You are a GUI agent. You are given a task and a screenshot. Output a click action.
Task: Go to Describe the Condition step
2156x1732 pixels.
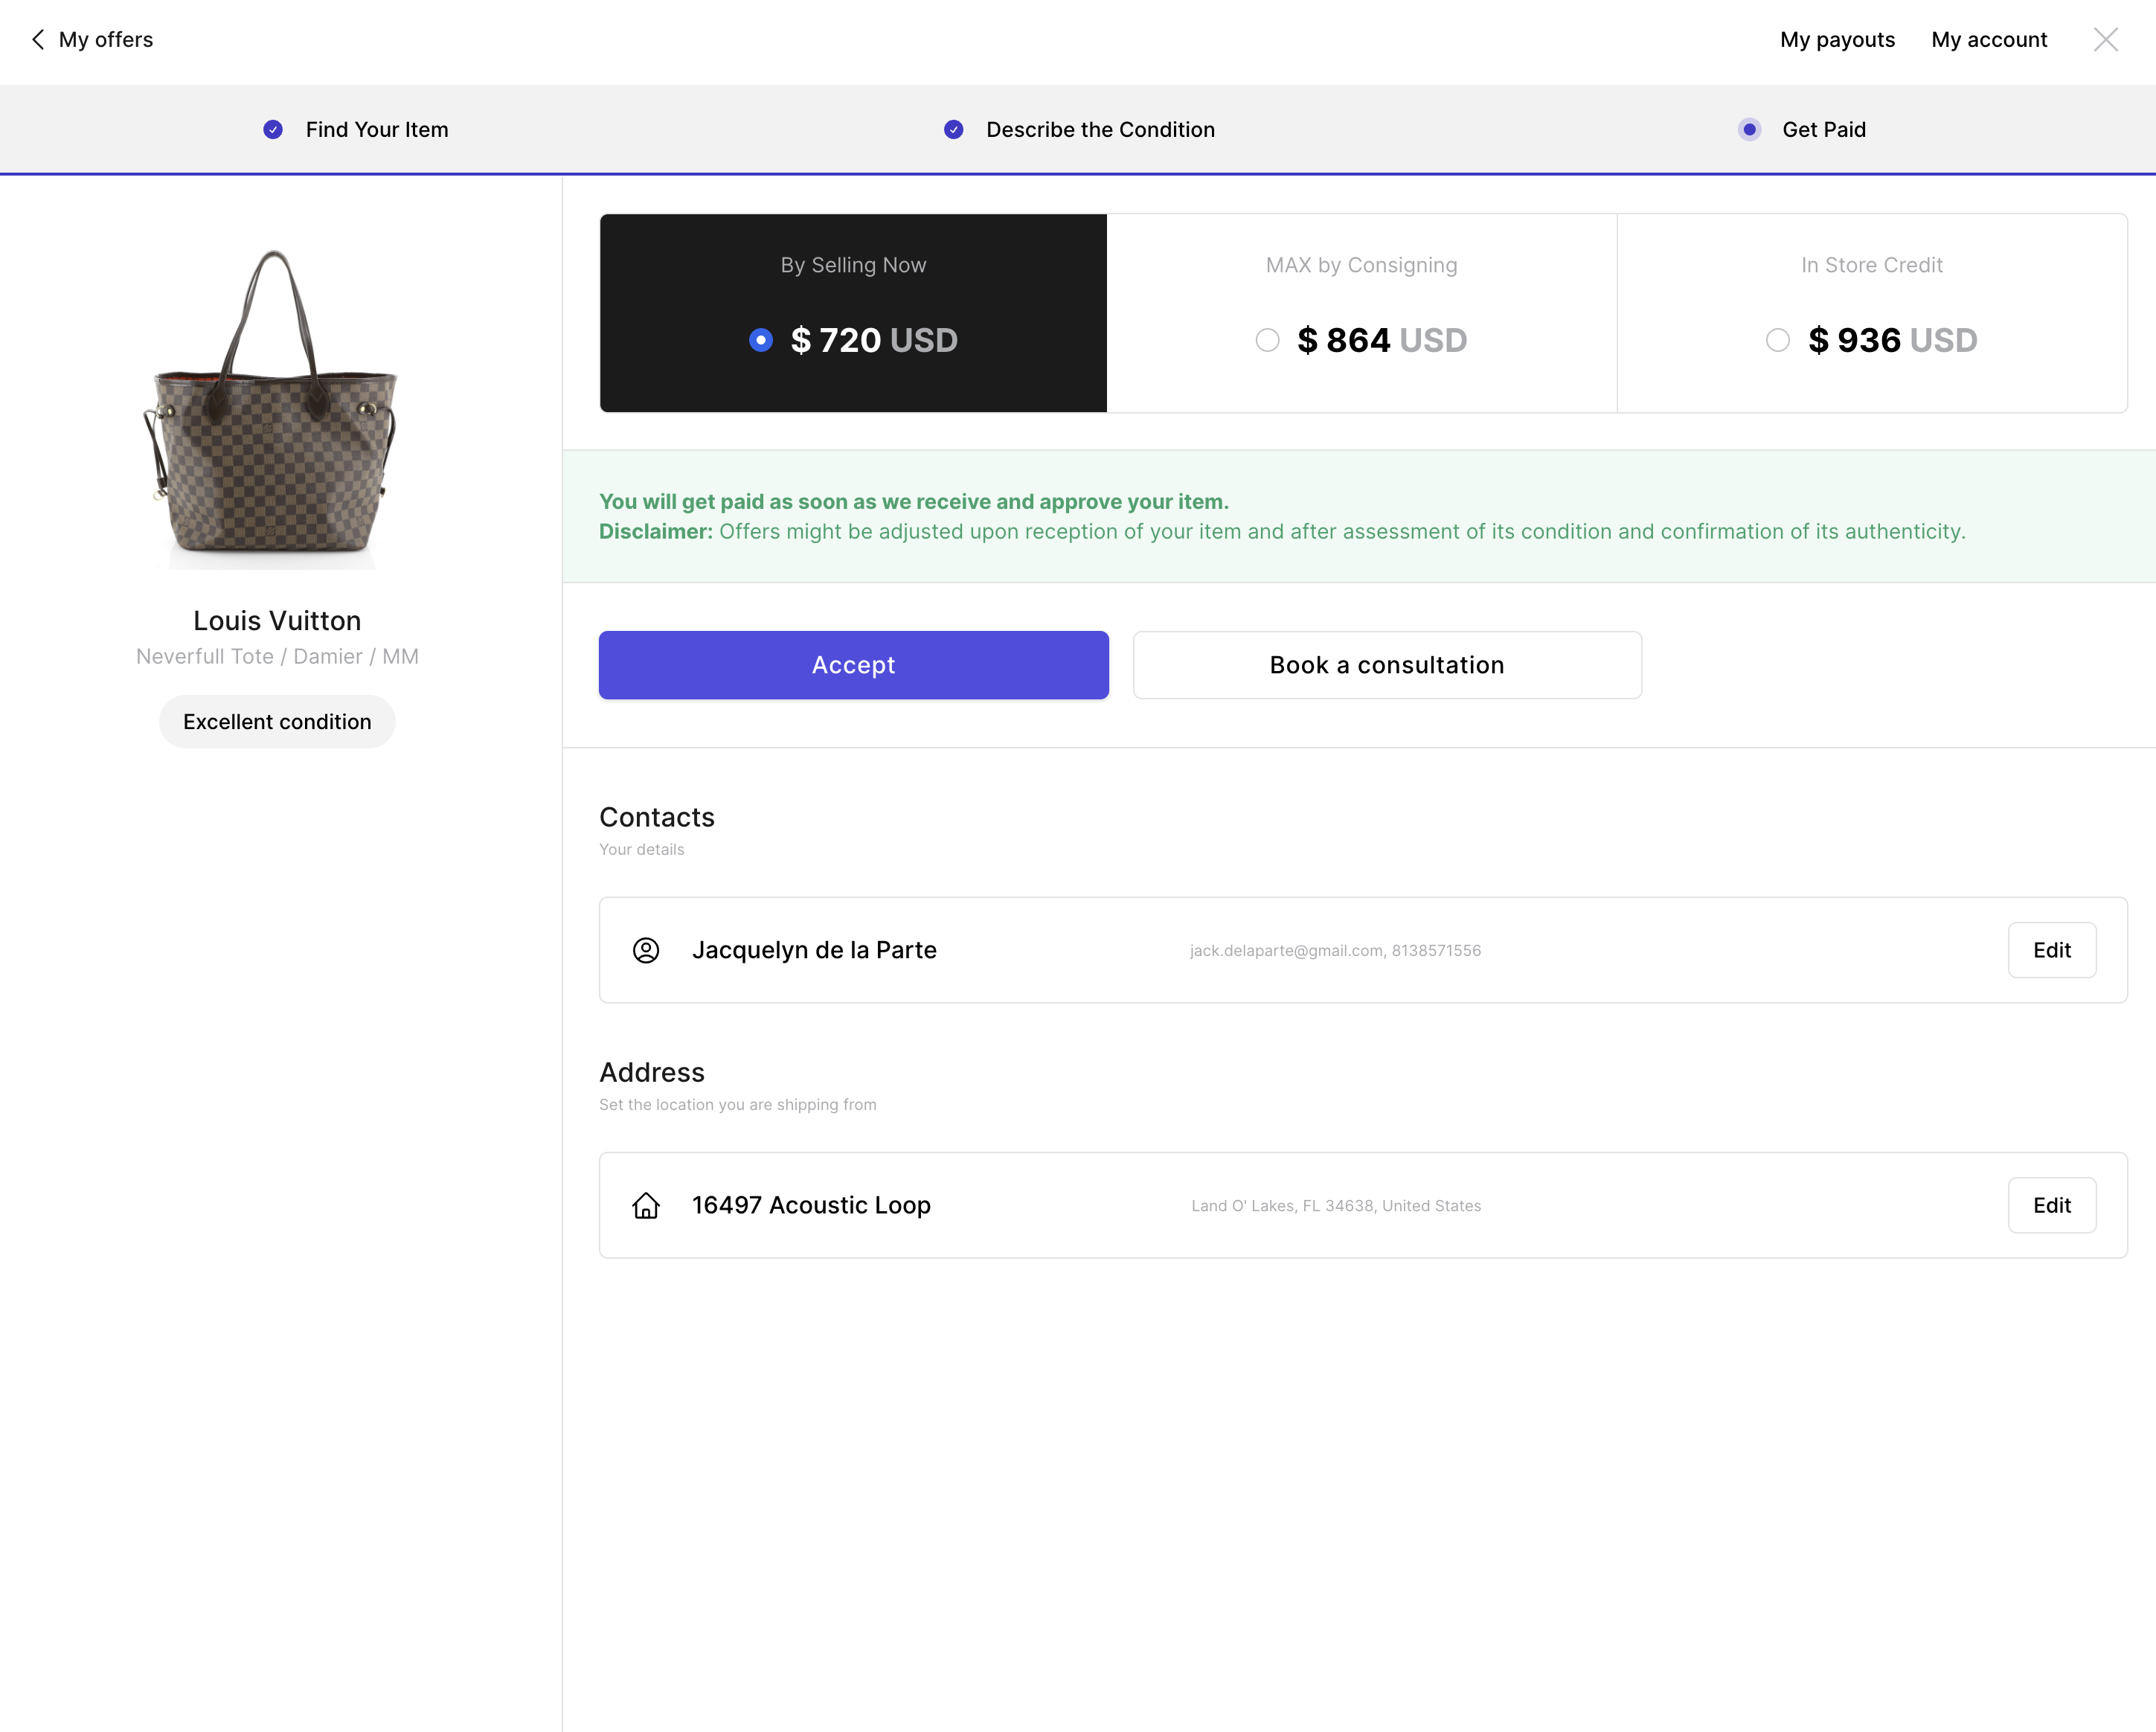point(1100,130)
